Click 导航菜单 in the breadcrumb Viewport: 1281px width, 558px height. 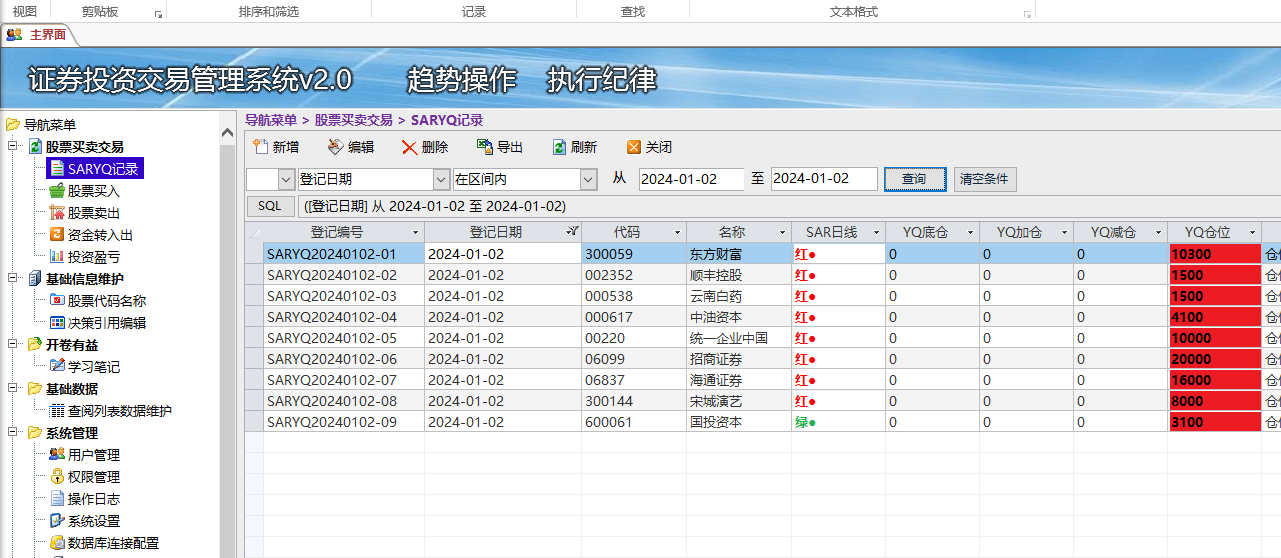[x=271, y=120]
